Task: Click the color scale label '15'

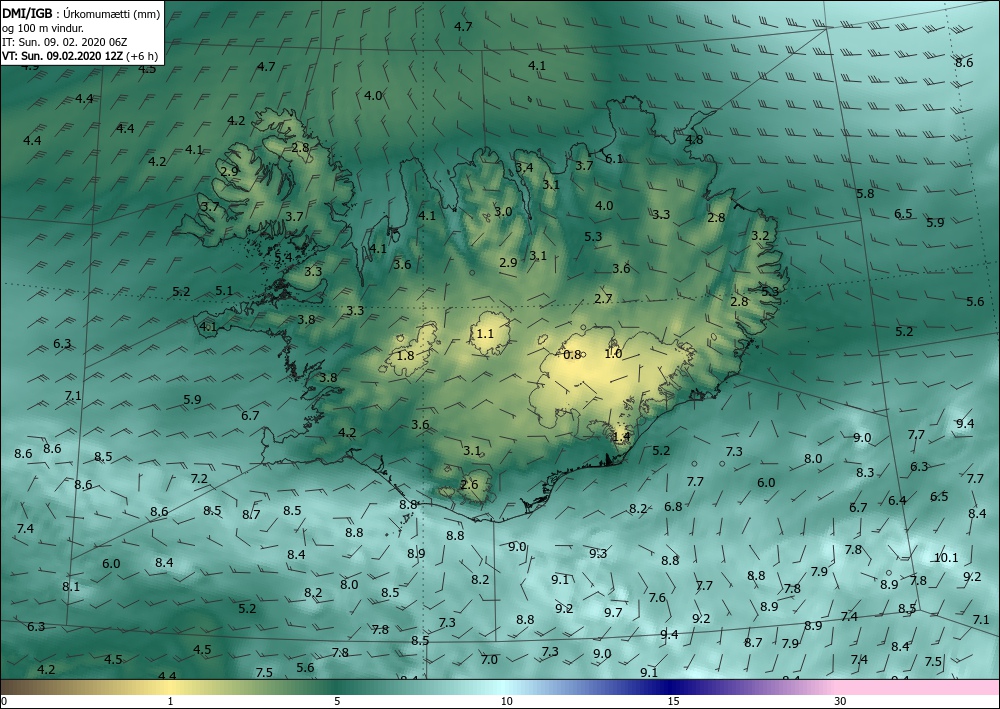Action: (x=673, y=701)
